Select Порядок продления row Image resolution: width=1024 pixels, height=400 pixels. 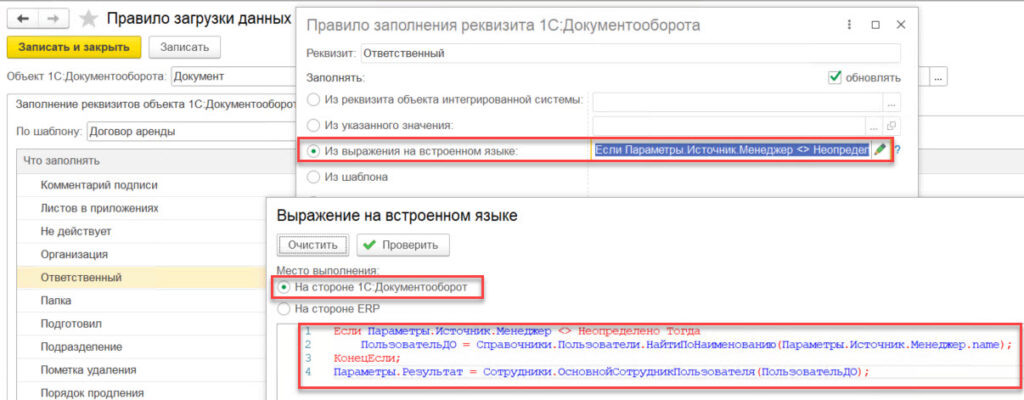tap(141, 393)
